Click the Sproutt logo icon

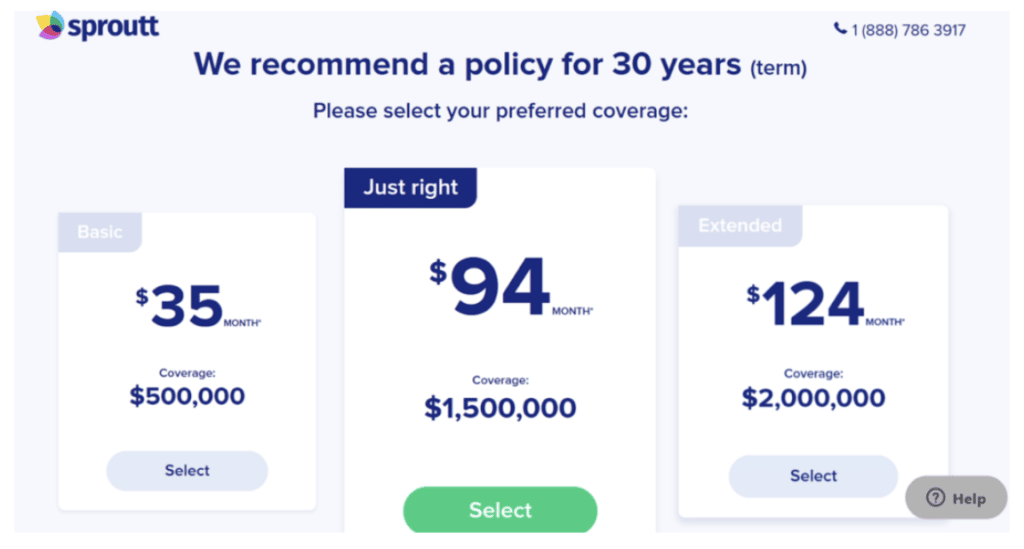50,26
